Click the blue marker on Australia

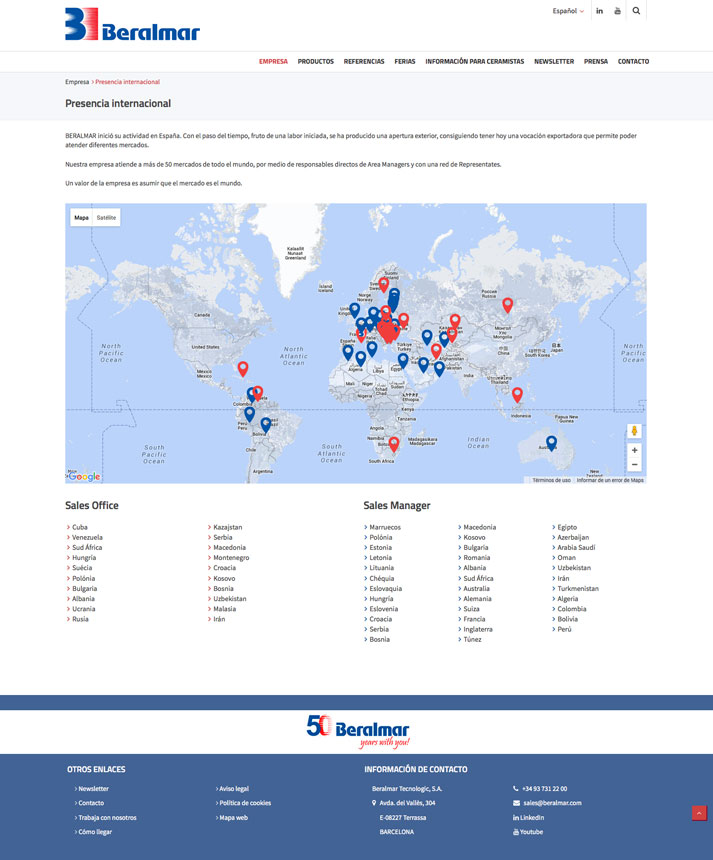[x=551, y=443]
